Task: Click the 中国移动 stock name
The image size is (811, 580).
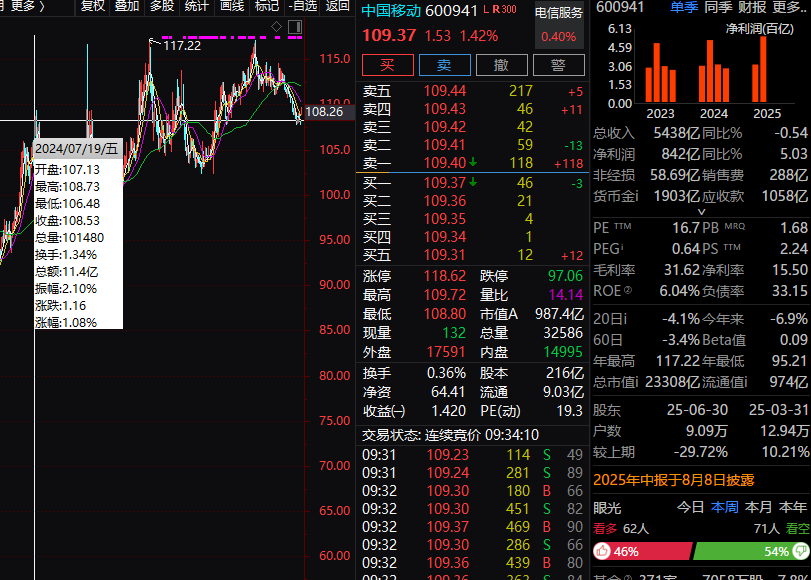Action: point(391,10)
